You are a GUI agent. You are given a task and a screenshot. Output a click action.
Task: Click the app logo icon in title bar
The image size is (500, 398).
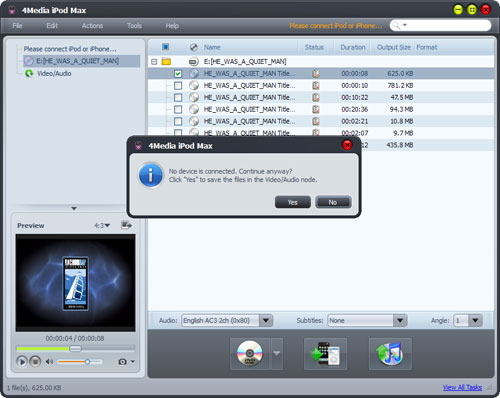(x=12, y=10)
